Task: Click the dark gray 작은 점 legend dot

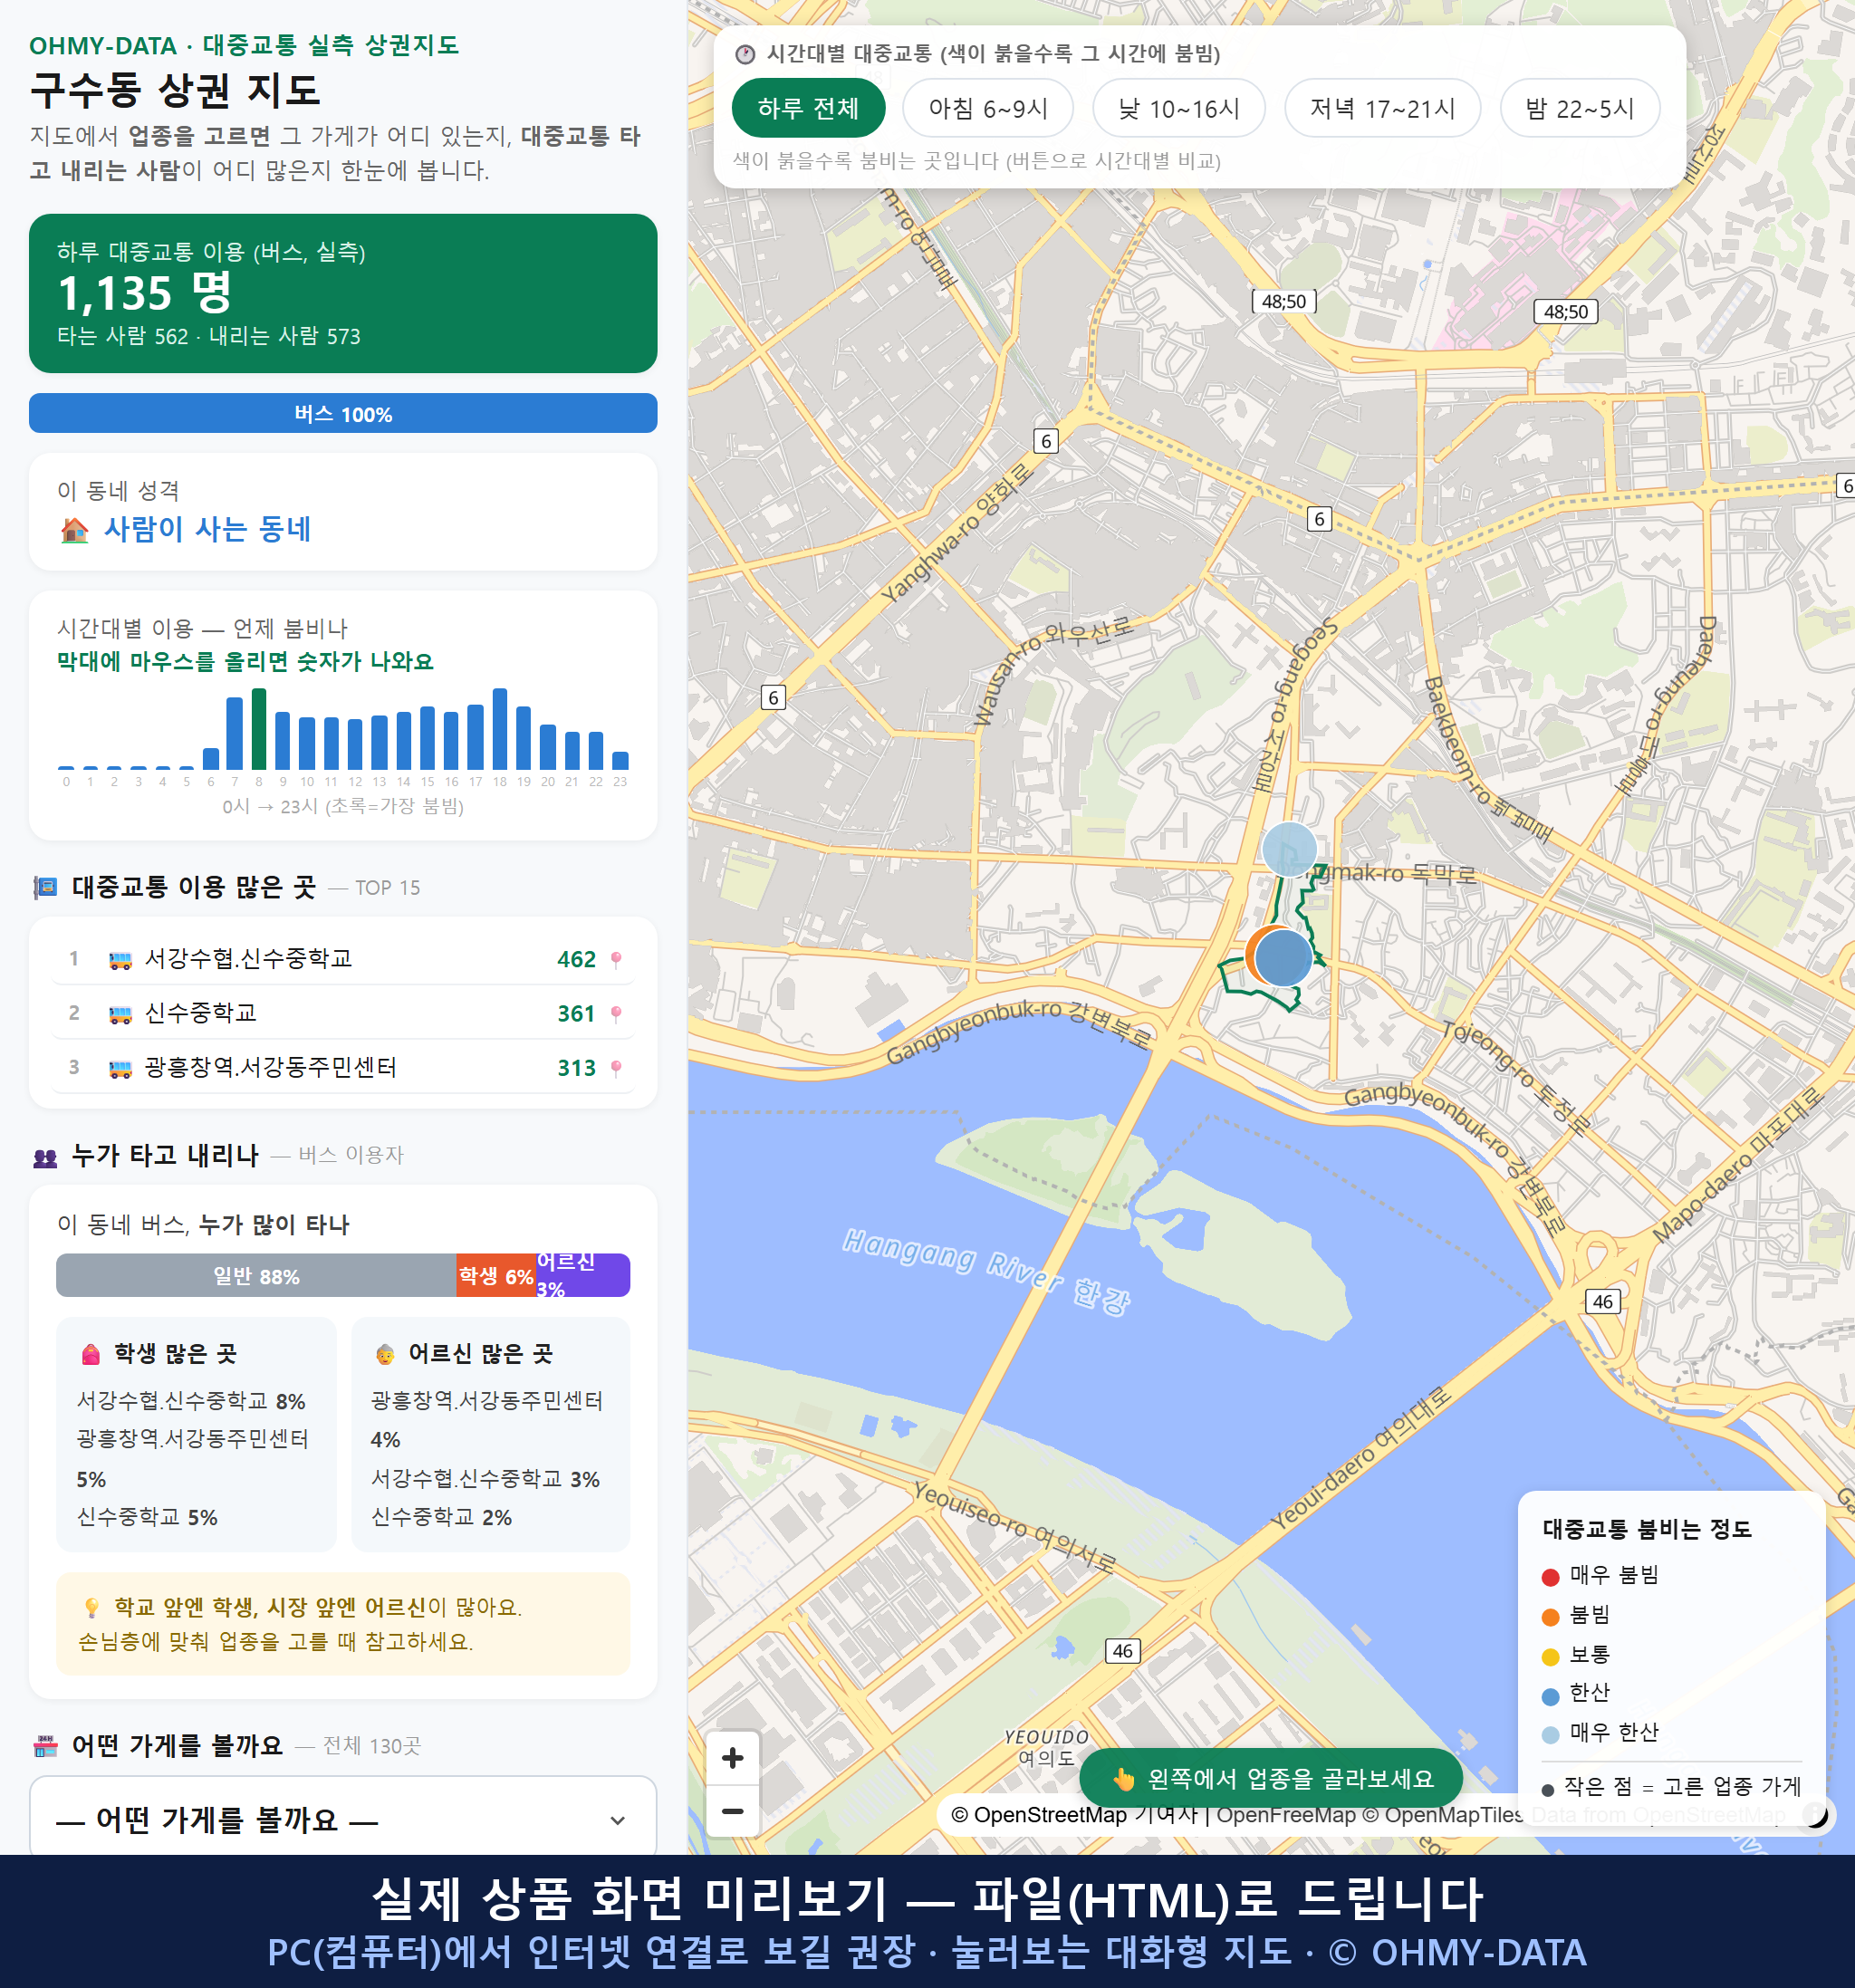Action: click(x=1548, y=1790)
